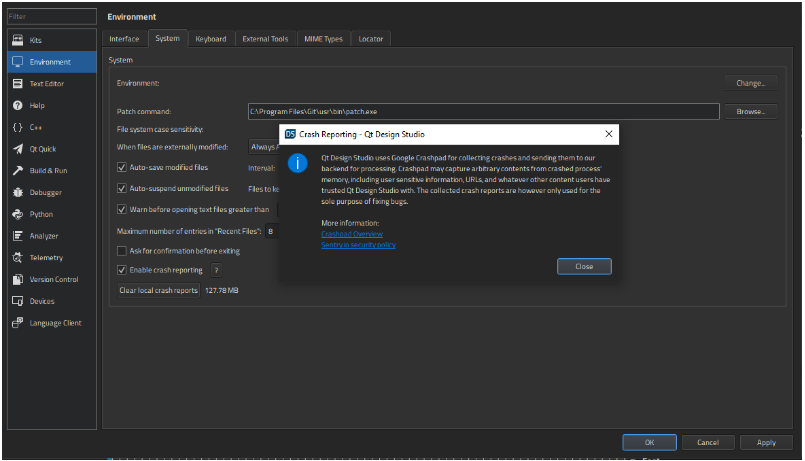Toggle Auto-suspend unmodified files checkbox
The width and height of the screenshot is (805, 461).
tap(122, 188)
